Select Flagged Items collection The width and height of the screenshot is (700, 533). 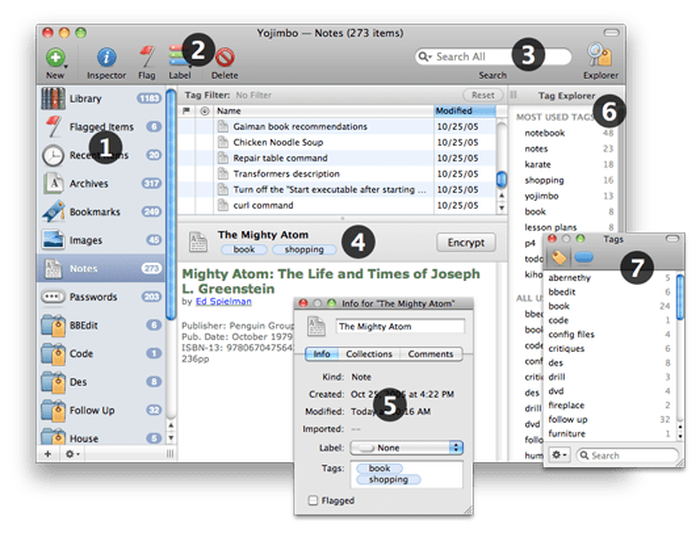point(101,127)
